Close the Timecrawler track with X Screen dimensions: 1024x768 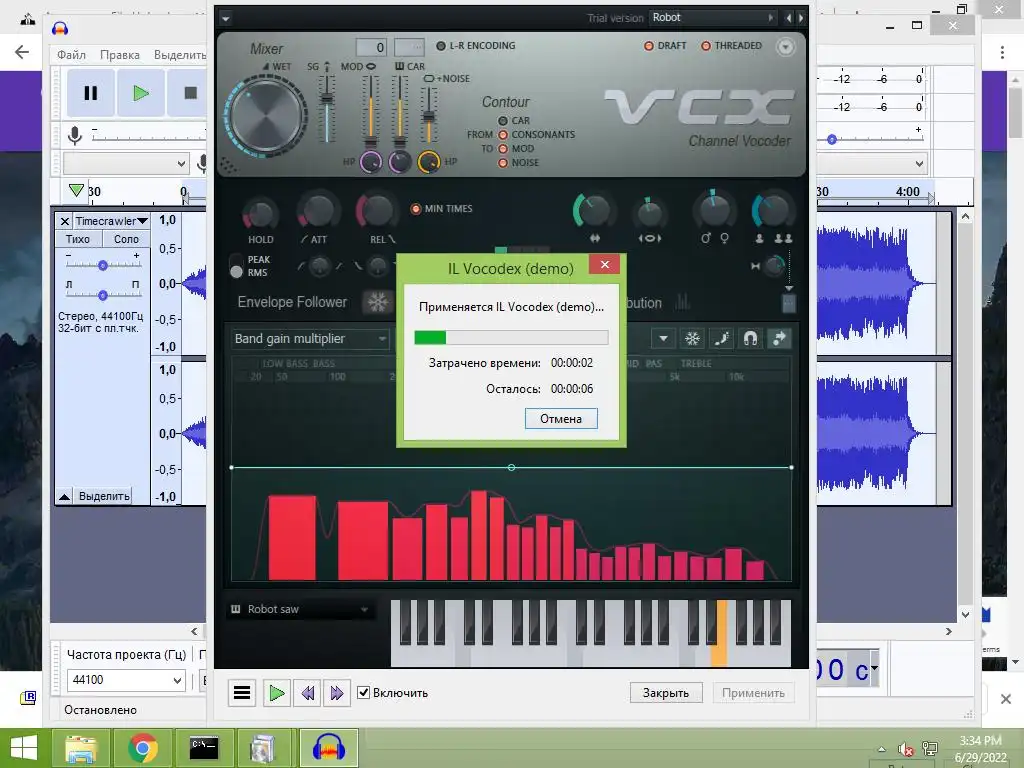pyautogui.click(x=64, y=221)
